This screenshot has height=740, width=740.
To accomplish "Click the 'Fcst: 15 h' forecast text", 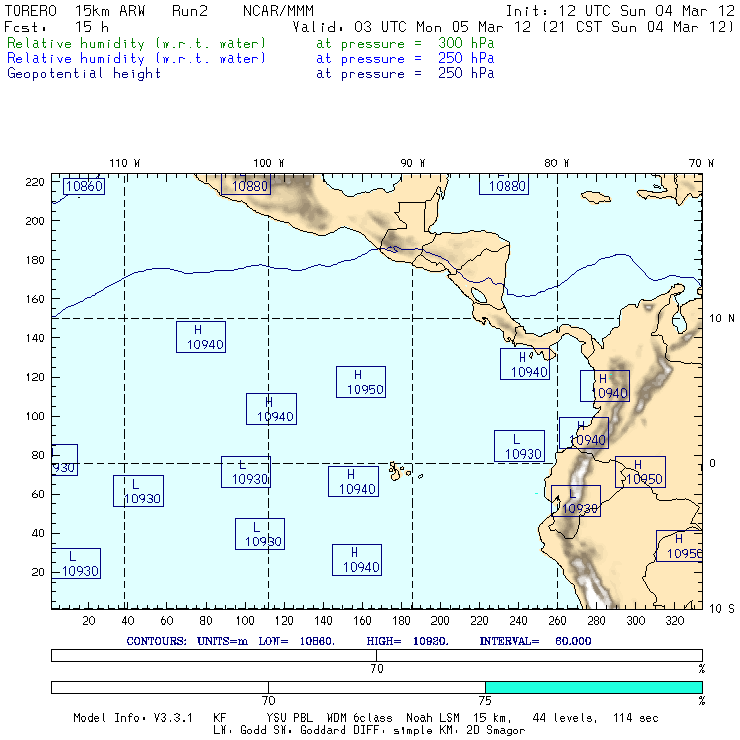I will [57, 27].
